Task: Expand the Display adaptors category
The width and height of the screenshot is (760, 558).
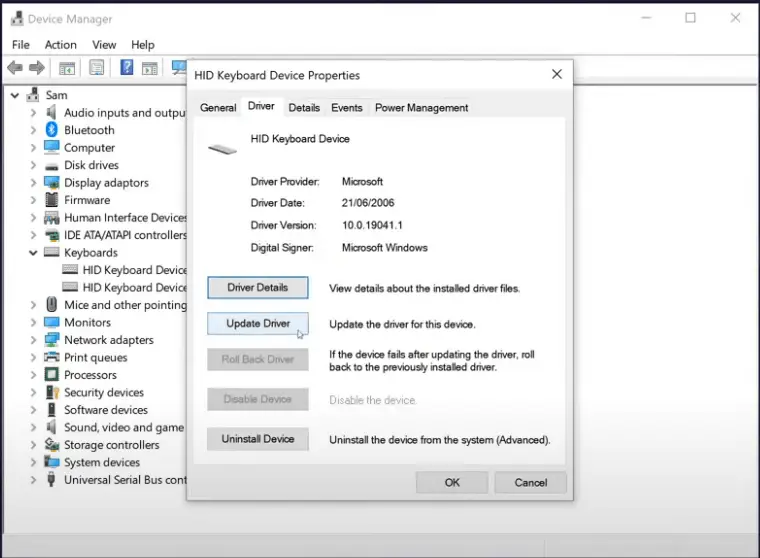Action: pos(33,183)
